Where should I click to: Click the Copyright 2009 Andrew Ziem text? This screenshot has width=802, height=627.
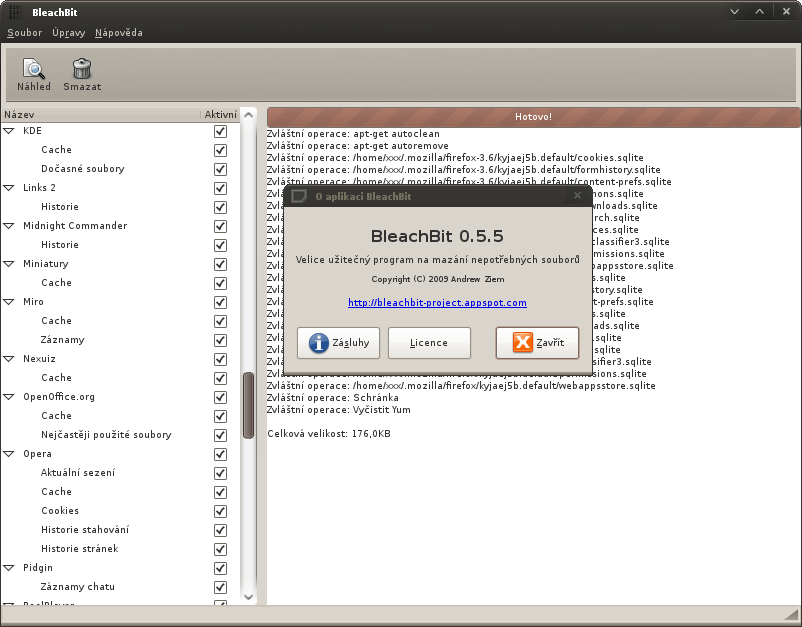(x=438, y=279)
